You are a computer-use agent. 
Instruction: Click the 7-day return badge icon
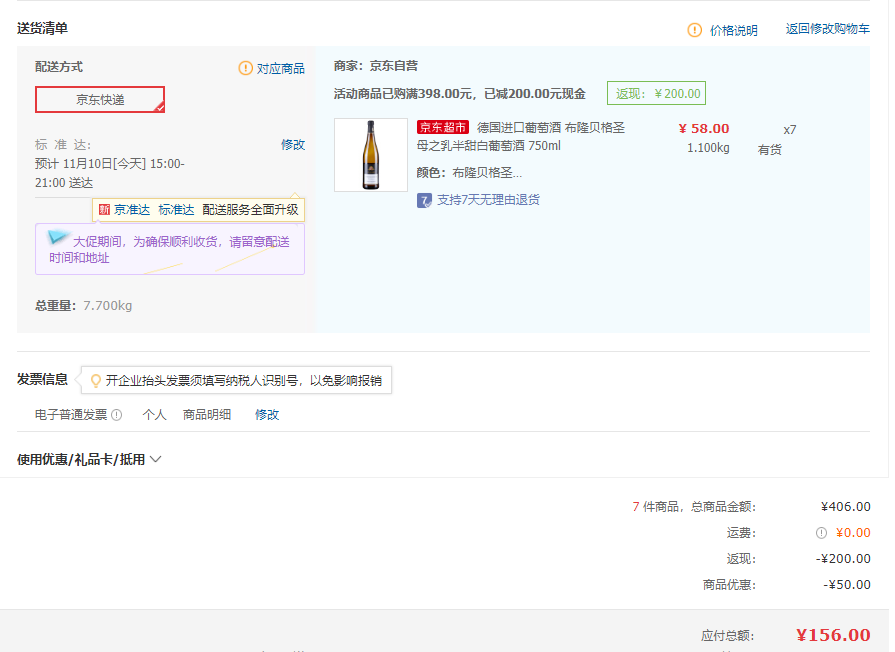[424, 200]
